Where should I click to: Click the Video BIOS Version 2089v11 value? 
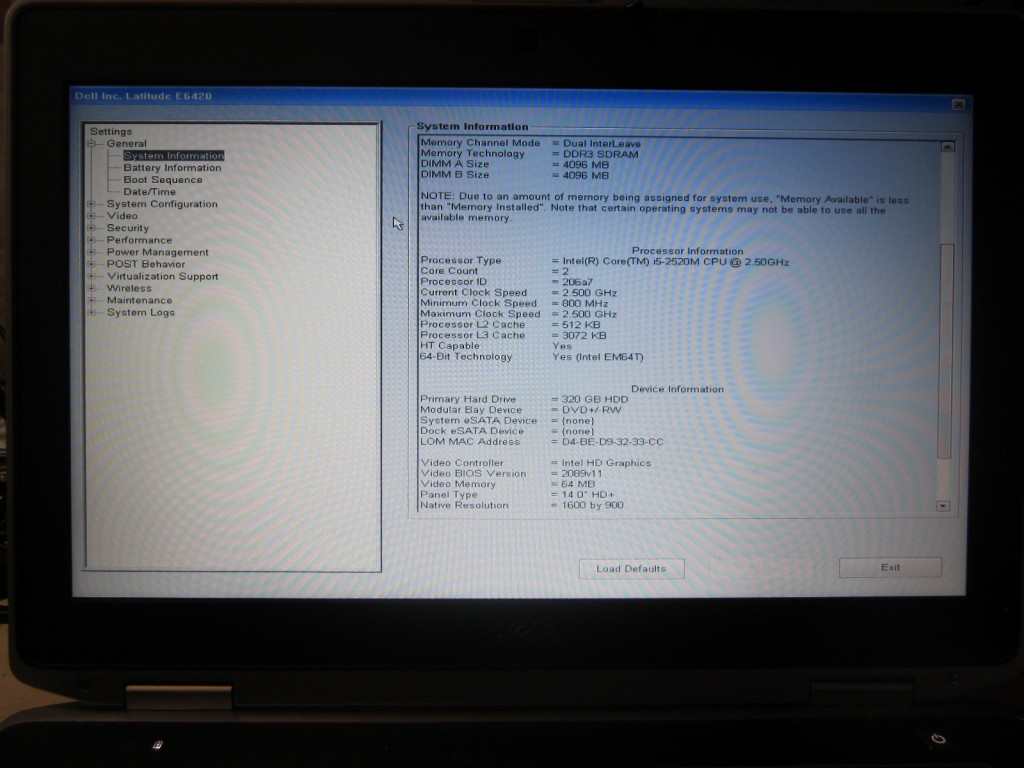(582, 473)
